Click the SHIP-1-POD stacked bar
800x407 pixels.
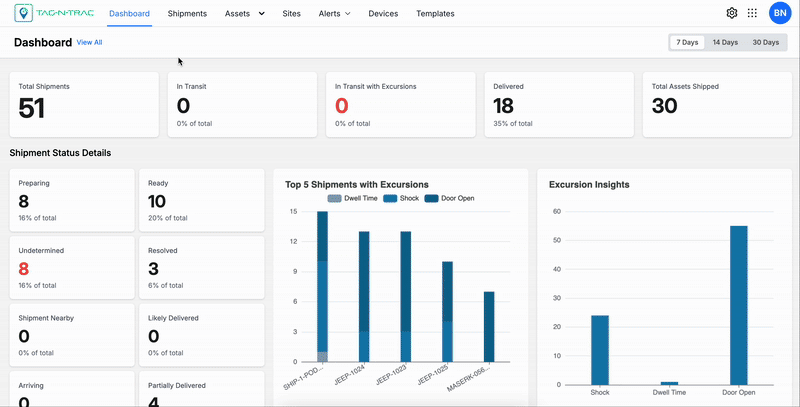tap(322, 287)
